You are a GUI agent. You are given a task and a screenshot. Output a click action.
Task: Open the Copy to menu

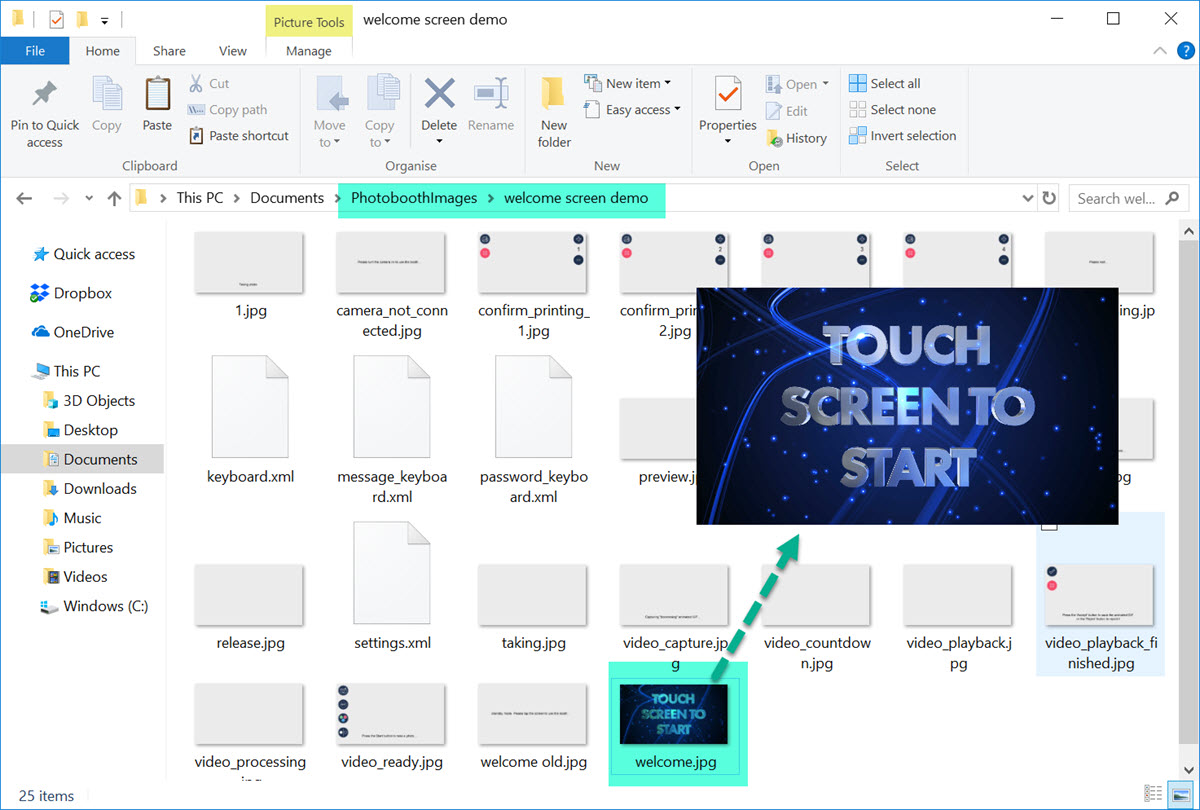(379, 112)
